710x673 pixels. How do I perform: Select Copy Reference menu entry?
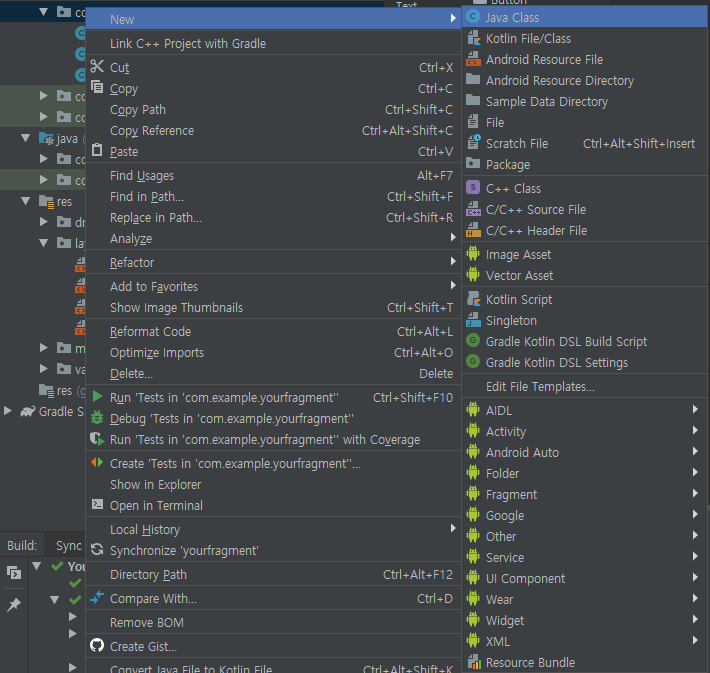(273, 130)
